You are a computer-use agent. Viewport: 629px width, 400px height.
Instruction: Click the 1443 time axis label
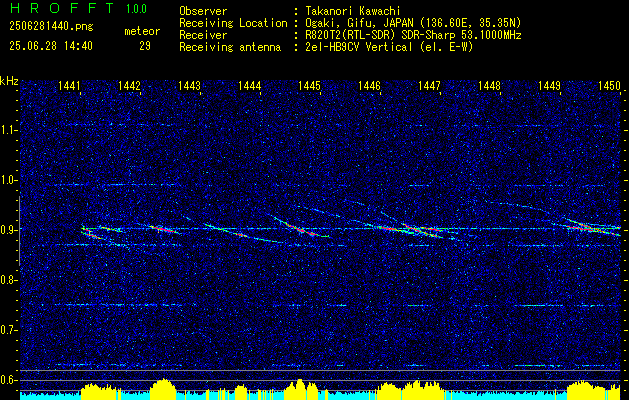click(189, 86)
